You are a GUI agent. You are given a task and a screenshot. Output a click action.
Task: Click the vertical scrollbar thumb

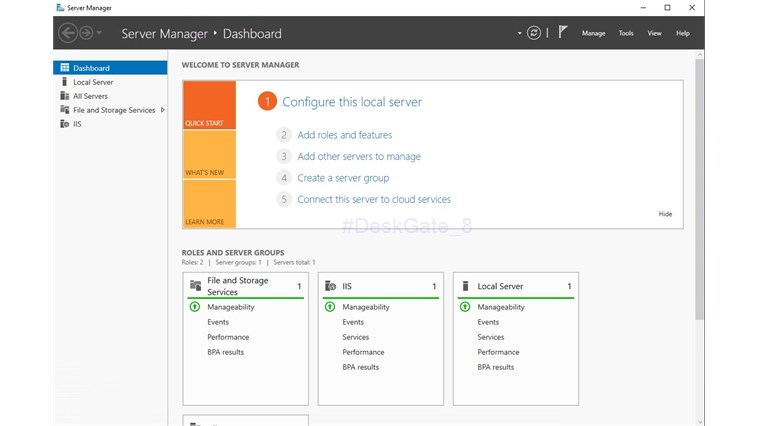coord(700,189)
